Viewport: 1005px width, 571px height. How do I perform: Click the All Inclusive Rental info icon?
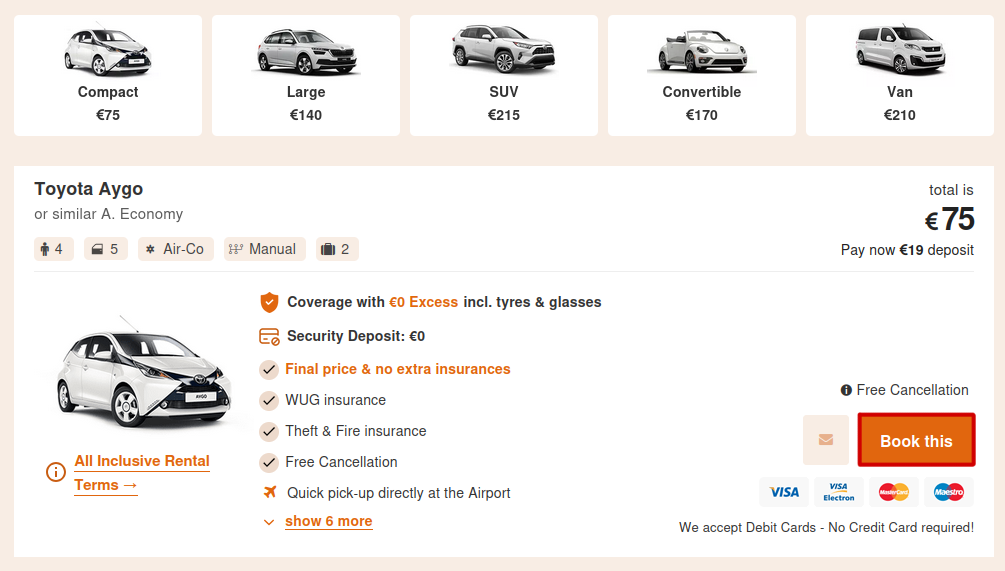tap(56, 472)
